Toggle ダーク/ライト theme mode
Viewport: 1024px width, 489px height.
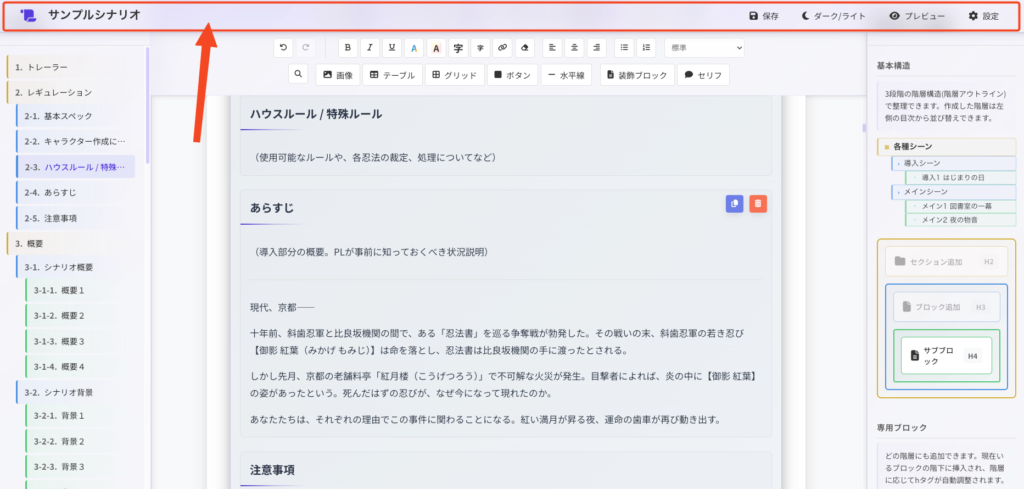tap(833, 16)
